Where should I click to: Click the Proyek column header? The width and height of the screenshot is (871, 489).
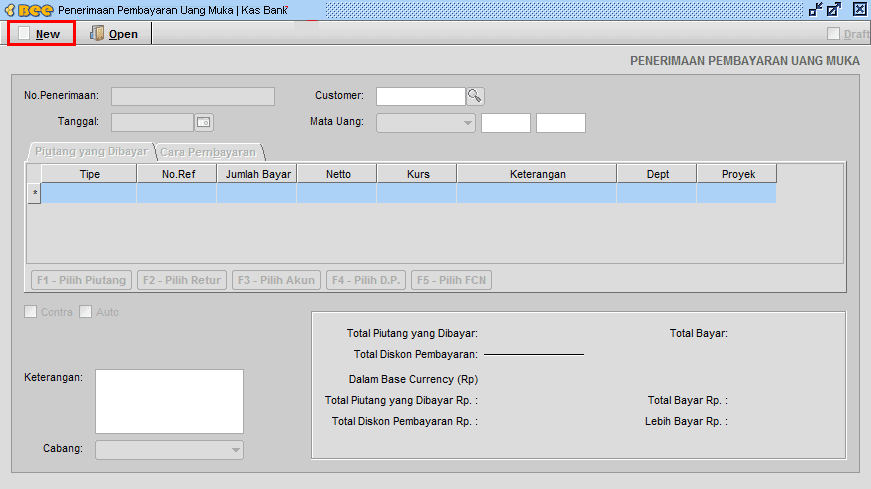click(738, 174)
